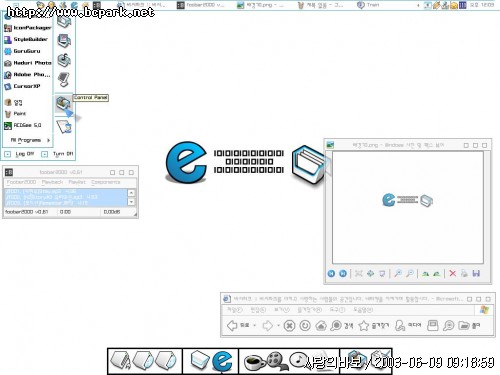Open the Back button history dropdown arrow

coord(255,325)
